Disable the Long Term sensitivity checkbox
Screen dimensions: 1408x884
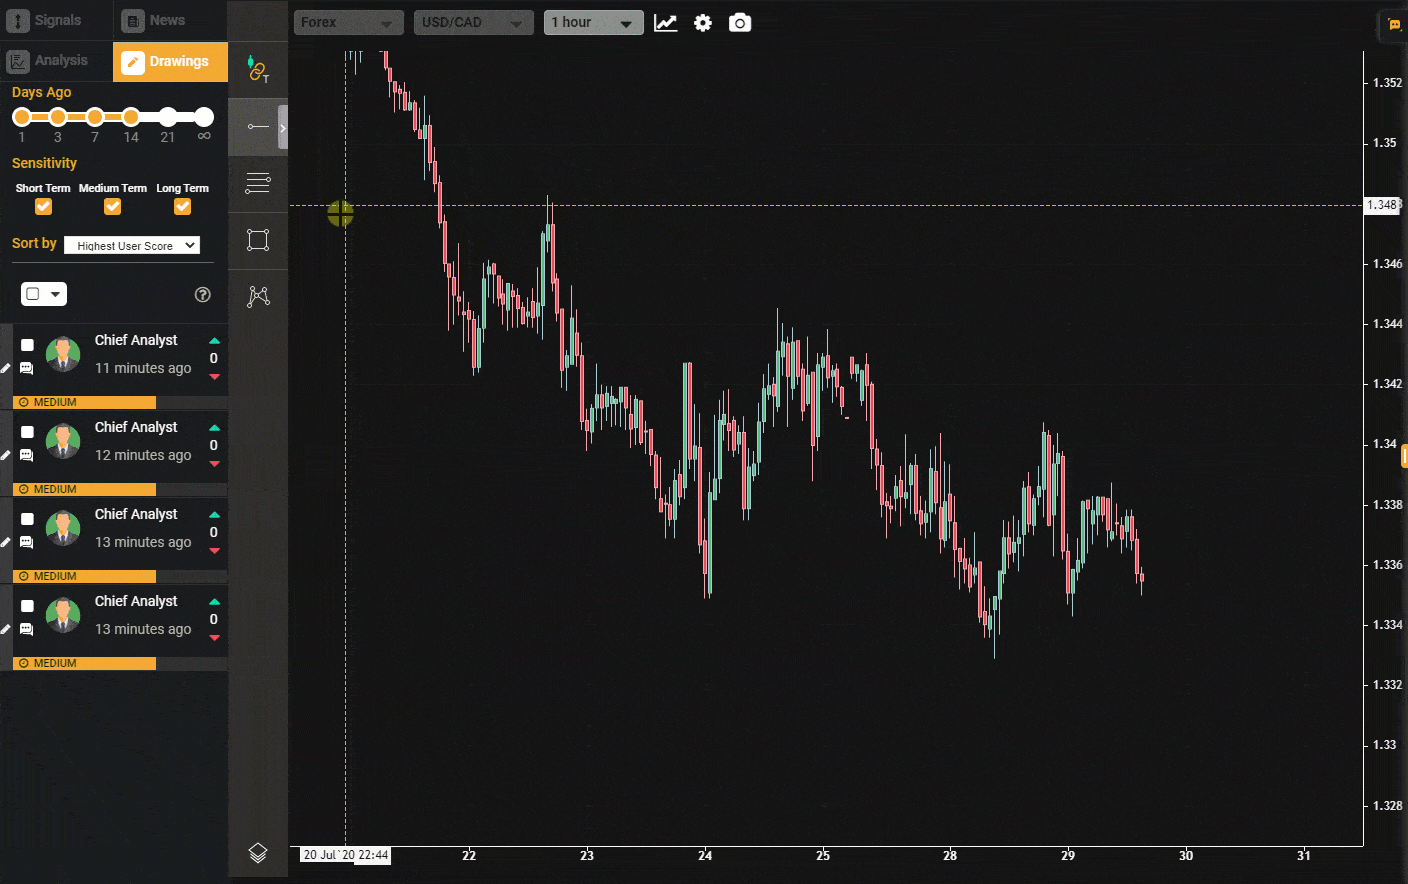pos(182,207)
